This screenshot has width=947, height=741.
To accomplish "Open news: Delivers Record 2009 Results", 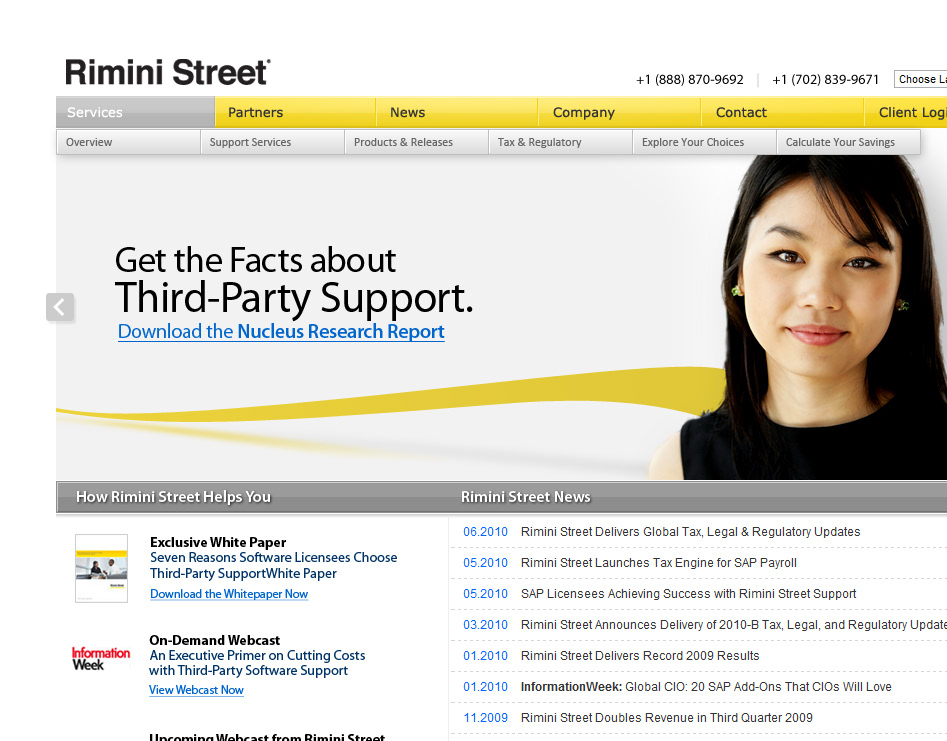I will [640, 656].
